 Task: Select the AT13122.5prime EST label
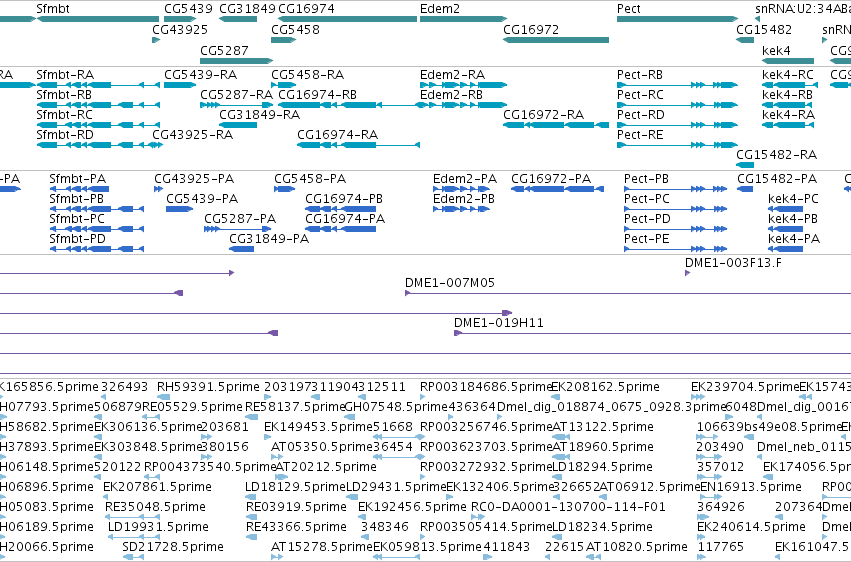(602, 427)
